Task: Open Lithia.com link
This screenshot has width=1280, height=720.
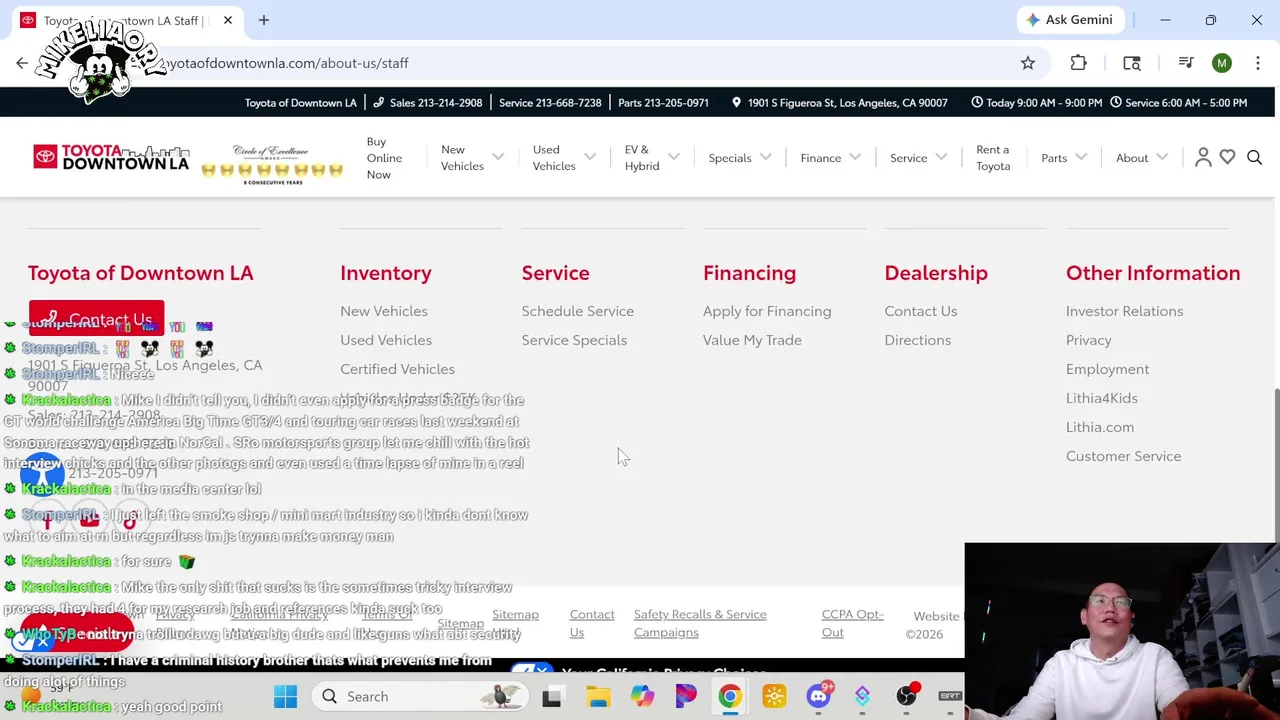Action: coord(1099,427)
